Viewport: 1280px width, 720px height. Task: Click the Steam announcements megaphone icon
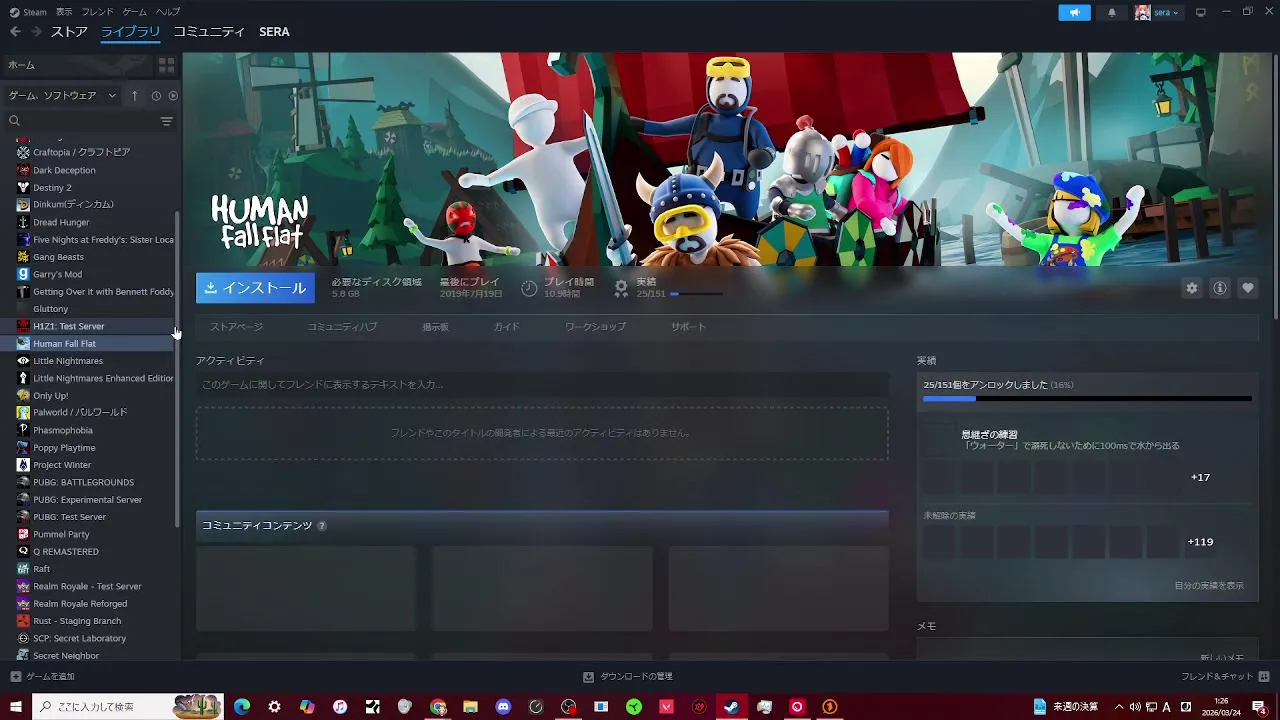pos(1074,12)
